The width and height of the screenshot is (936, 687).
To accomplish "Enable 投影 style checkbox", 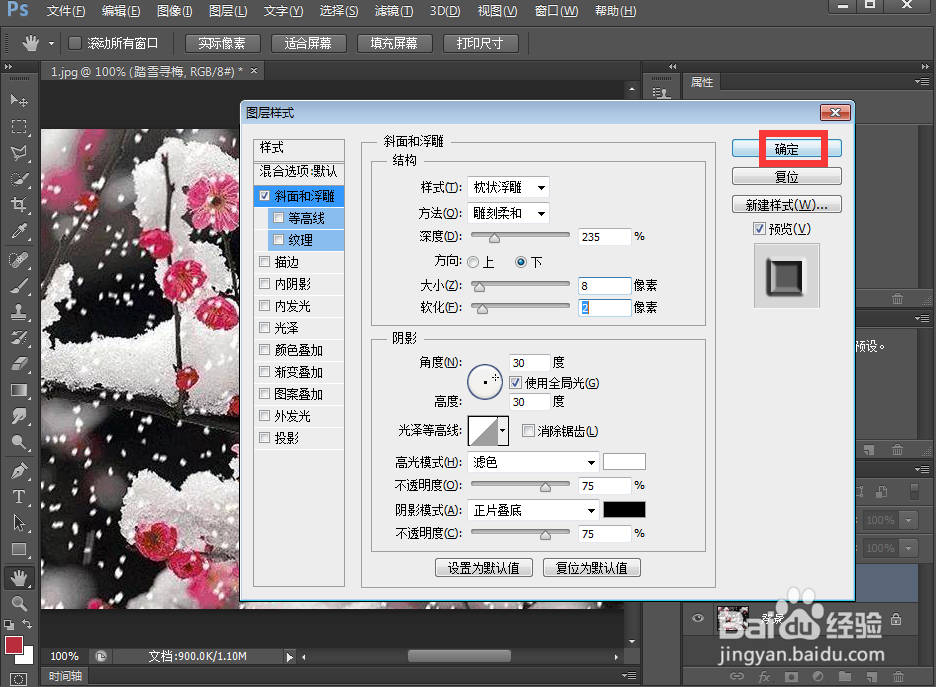I will (264, 438).
